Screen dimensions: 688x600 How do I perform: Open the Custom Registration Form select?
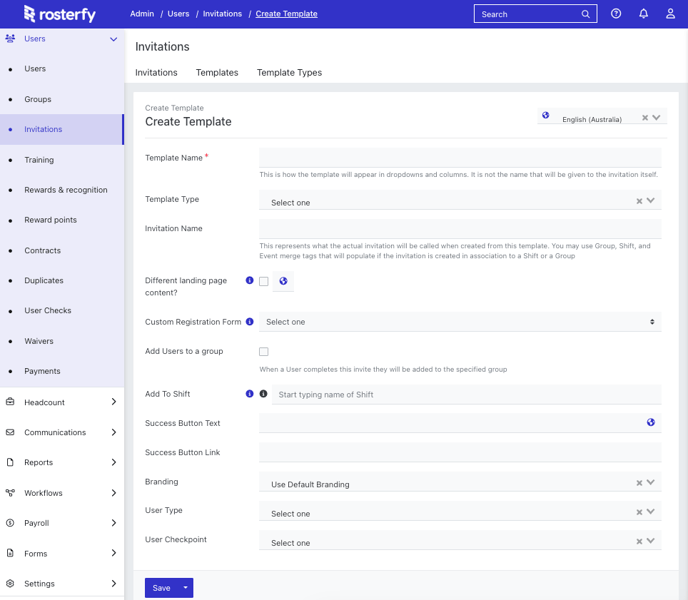pos(460,322)
